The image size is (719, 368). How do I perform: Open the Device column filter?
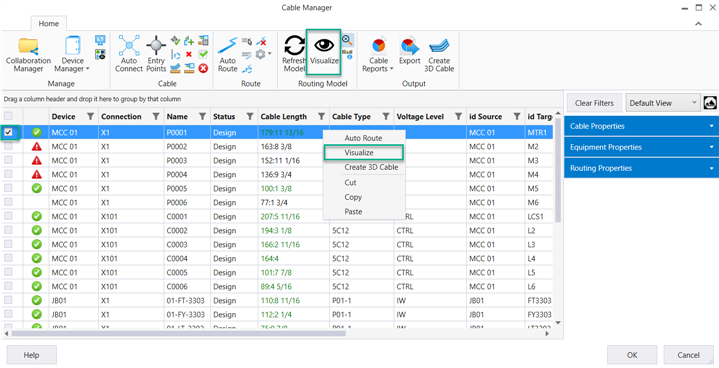coord(90,116)
